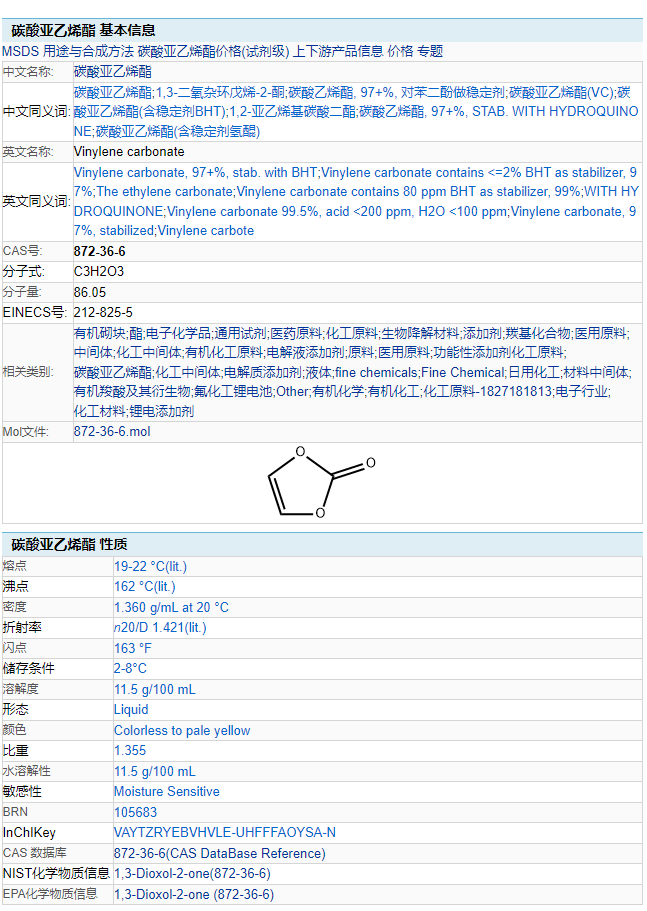Open the 有机羧酸及其衍生物 category link

(132, 392)
